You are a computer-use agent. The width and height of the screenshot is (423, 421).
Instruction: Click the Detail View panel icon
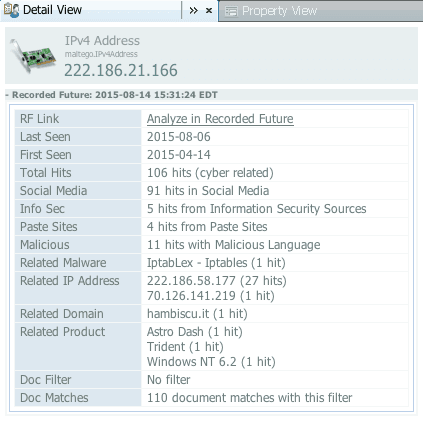pyautogui.click(x=11, y=10)
